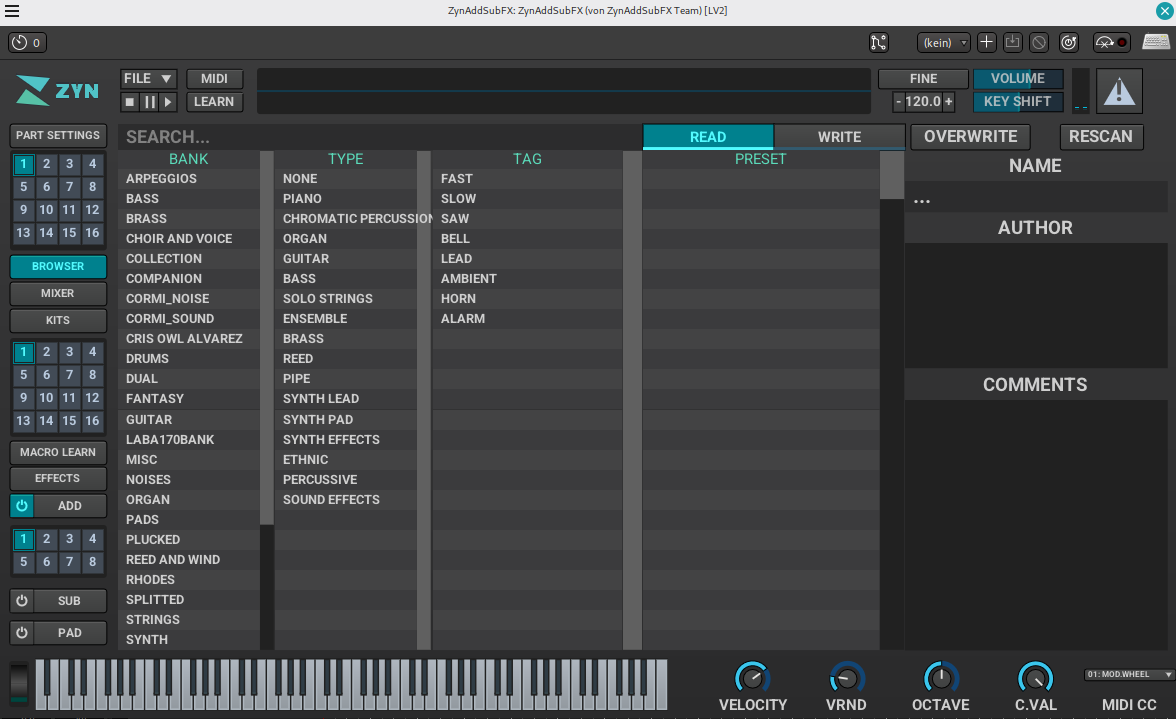Screen dimensions: 1176x719
Task: Open the MOD.WHEEL MIDI CC dropdown
Action: [x=1129, y=675]
